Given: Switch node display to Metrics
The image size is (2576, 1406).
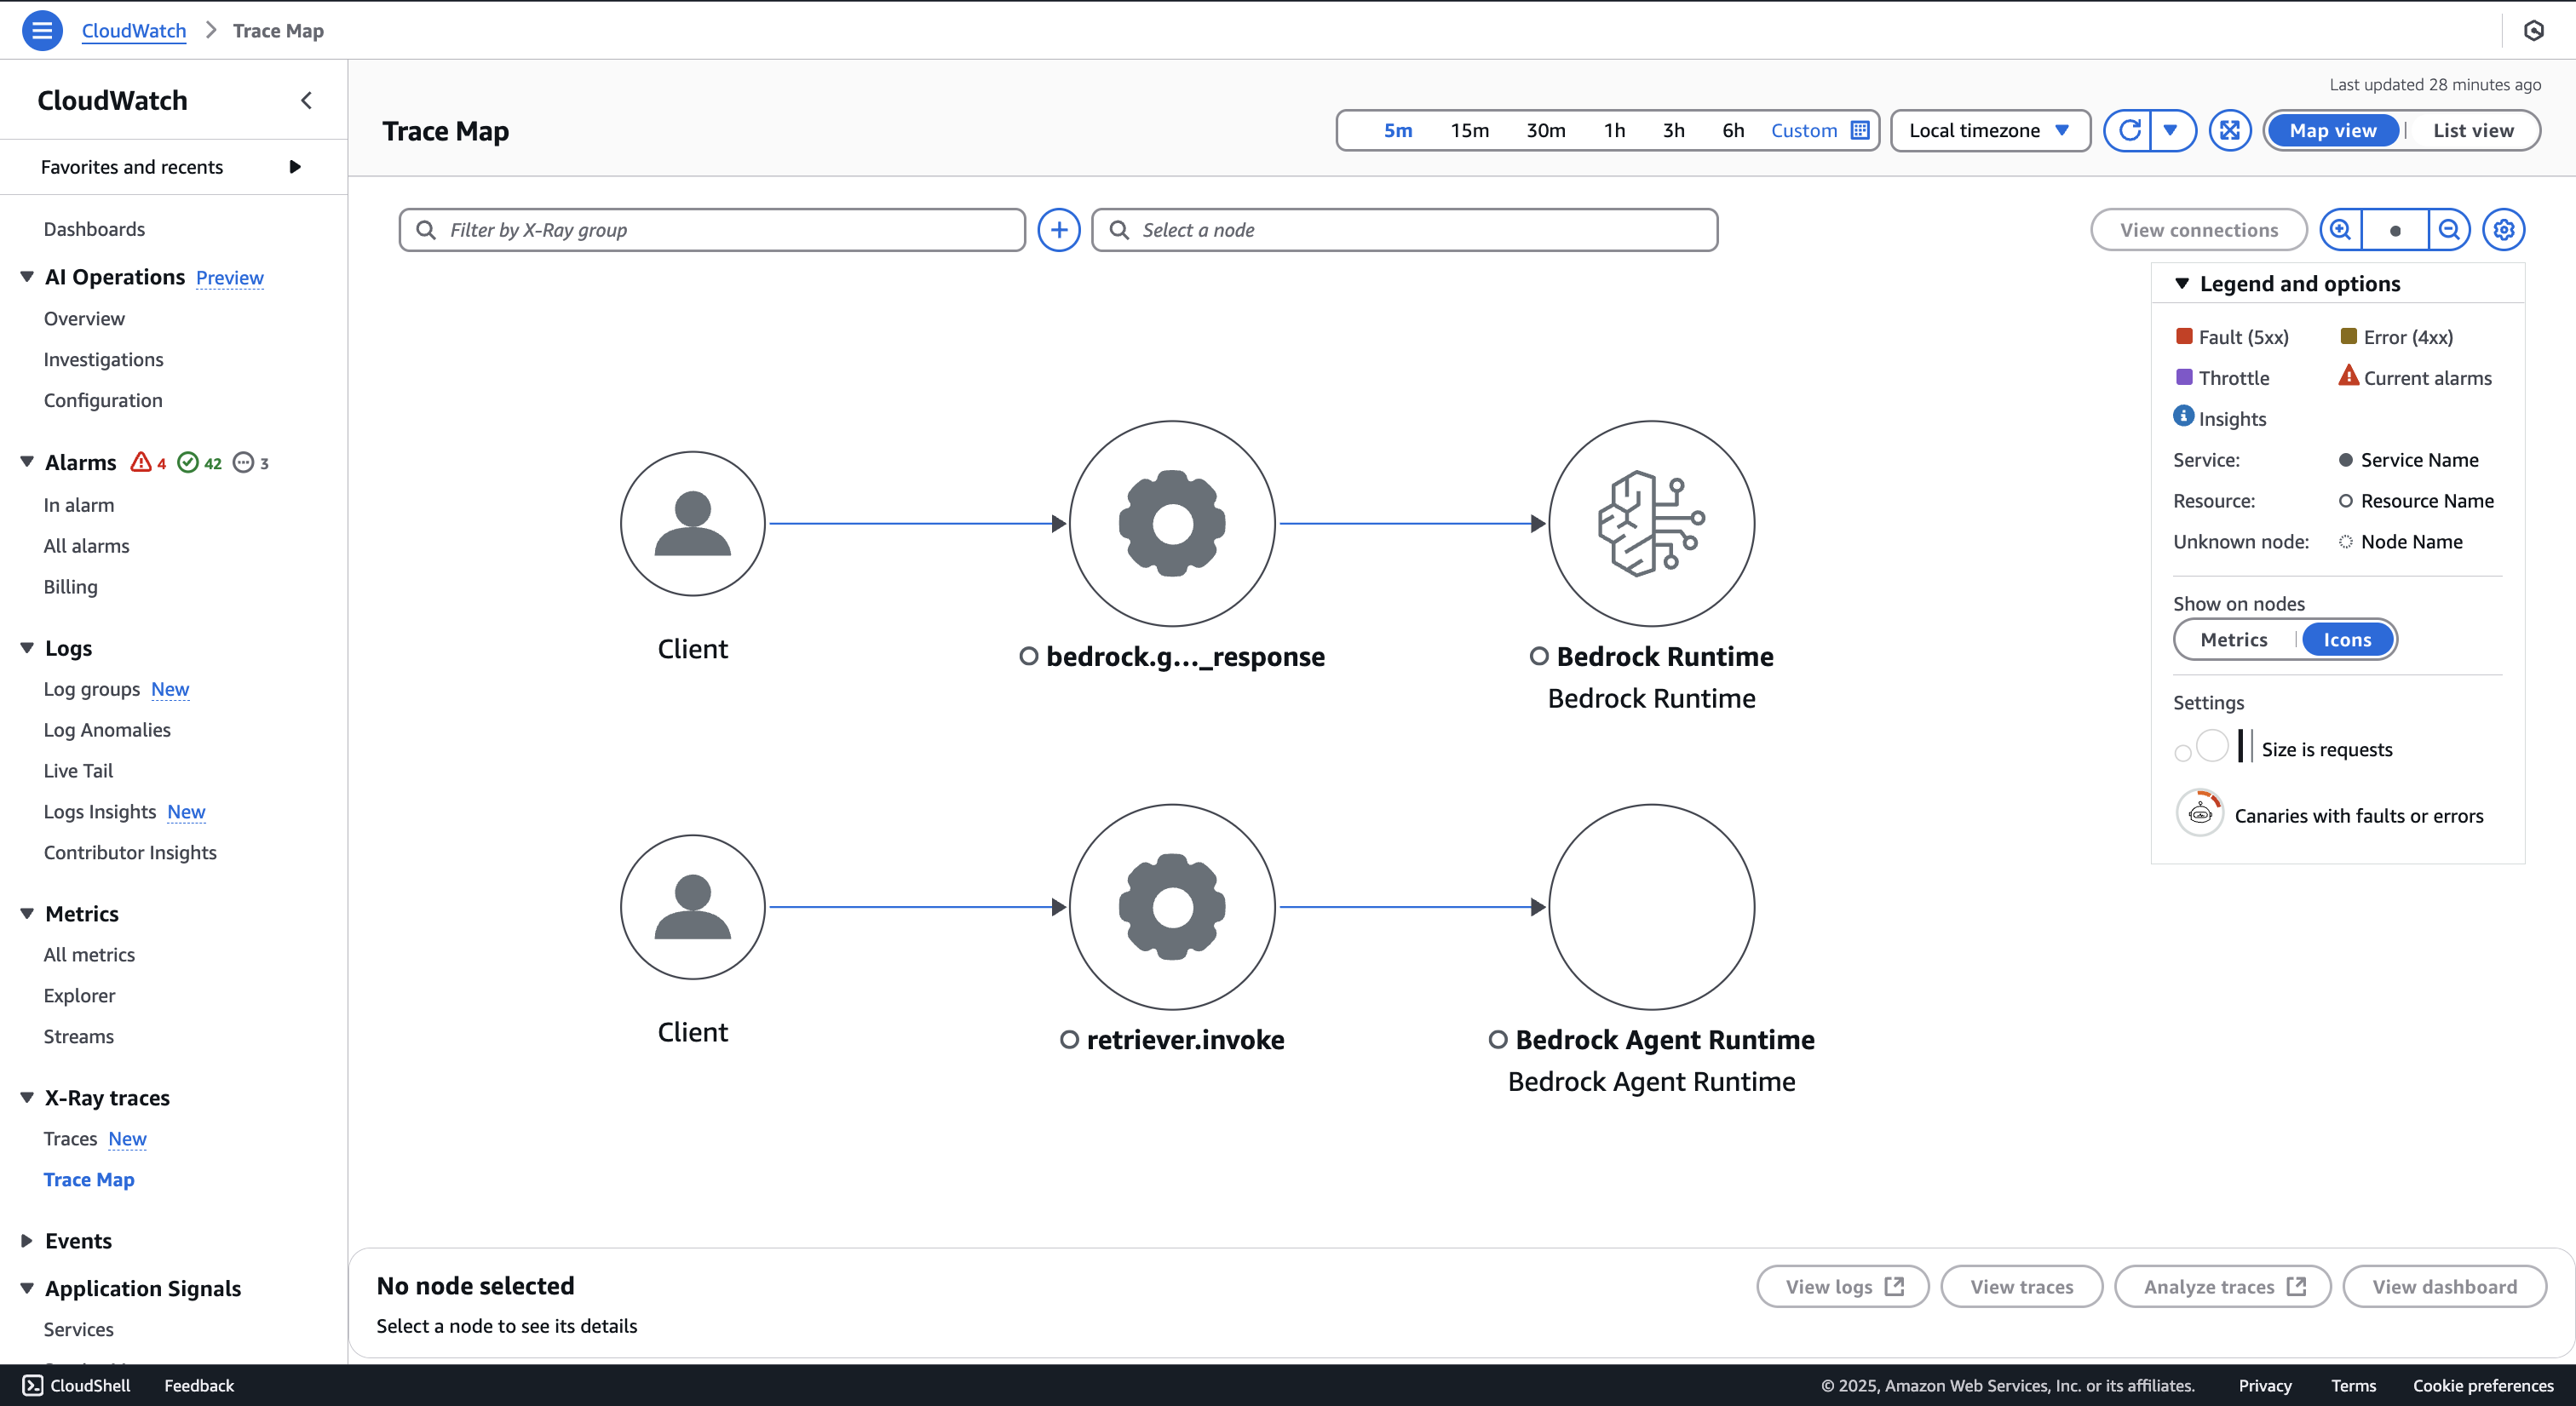Looking at the screenshot, I should click(x=2233, y=639).
